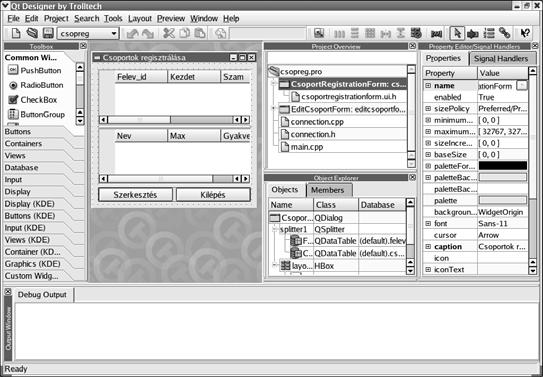Viewport: 543px width, 377px height.
Task: Open the Layout menu
Action: [x=140, y=19]
